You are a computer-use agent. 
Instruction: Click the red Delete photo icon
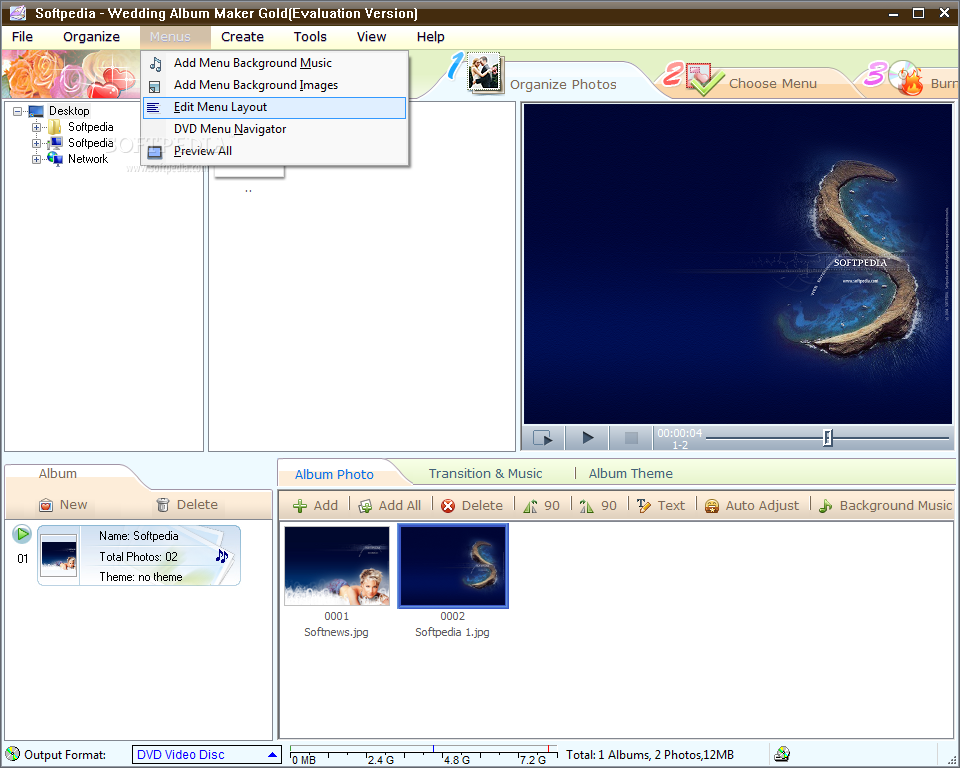(448, 506)
